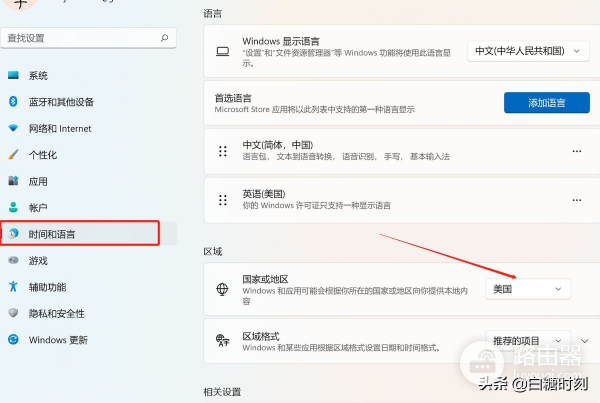600x403 pixels.
Task: Click the Accessibility figure icon
Action: pos(13,286)
